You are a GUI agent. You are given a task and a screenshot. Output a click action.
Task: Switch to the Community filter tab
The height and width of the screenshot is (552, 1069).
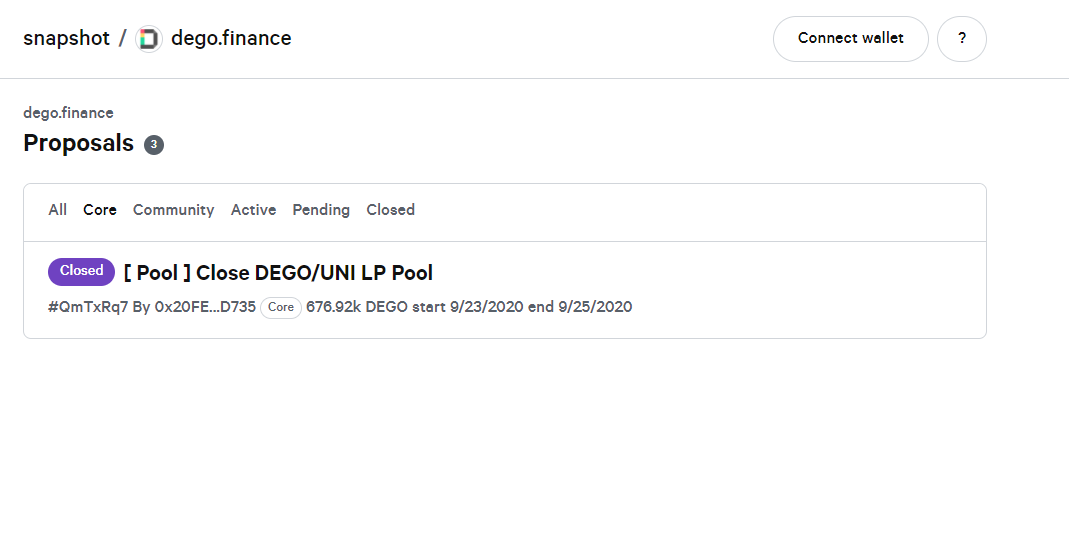[x=173, y=210]
